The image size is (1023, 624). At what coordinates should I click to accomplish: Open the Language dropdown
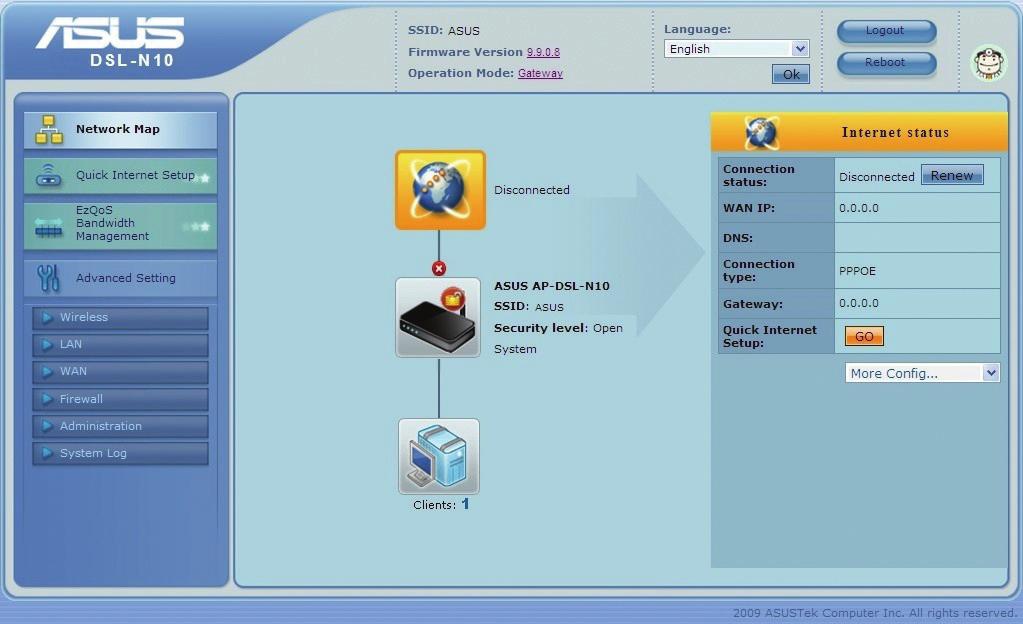(x=737, y=49)
